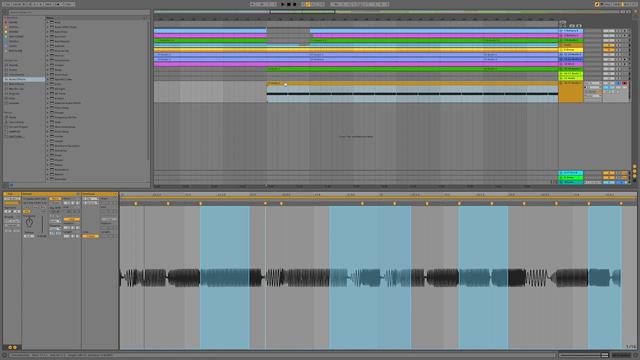Screen dimensions: 640x360
Task: Open Packs under Places in browser
Action: coord(12,117)
